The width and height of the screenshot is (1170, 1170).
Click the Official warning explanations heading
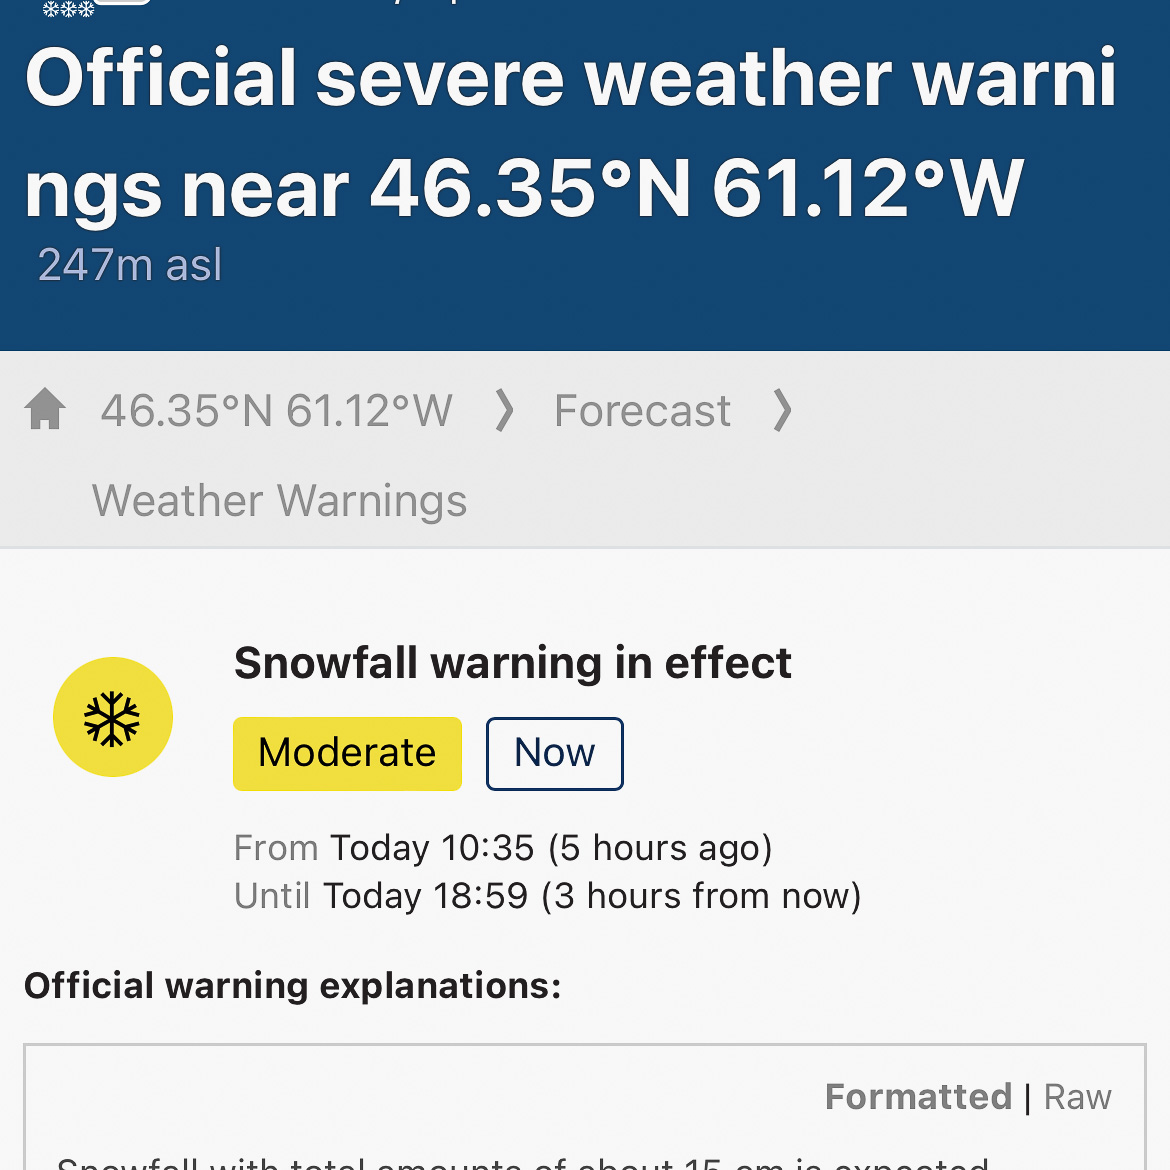pos(292,986)
